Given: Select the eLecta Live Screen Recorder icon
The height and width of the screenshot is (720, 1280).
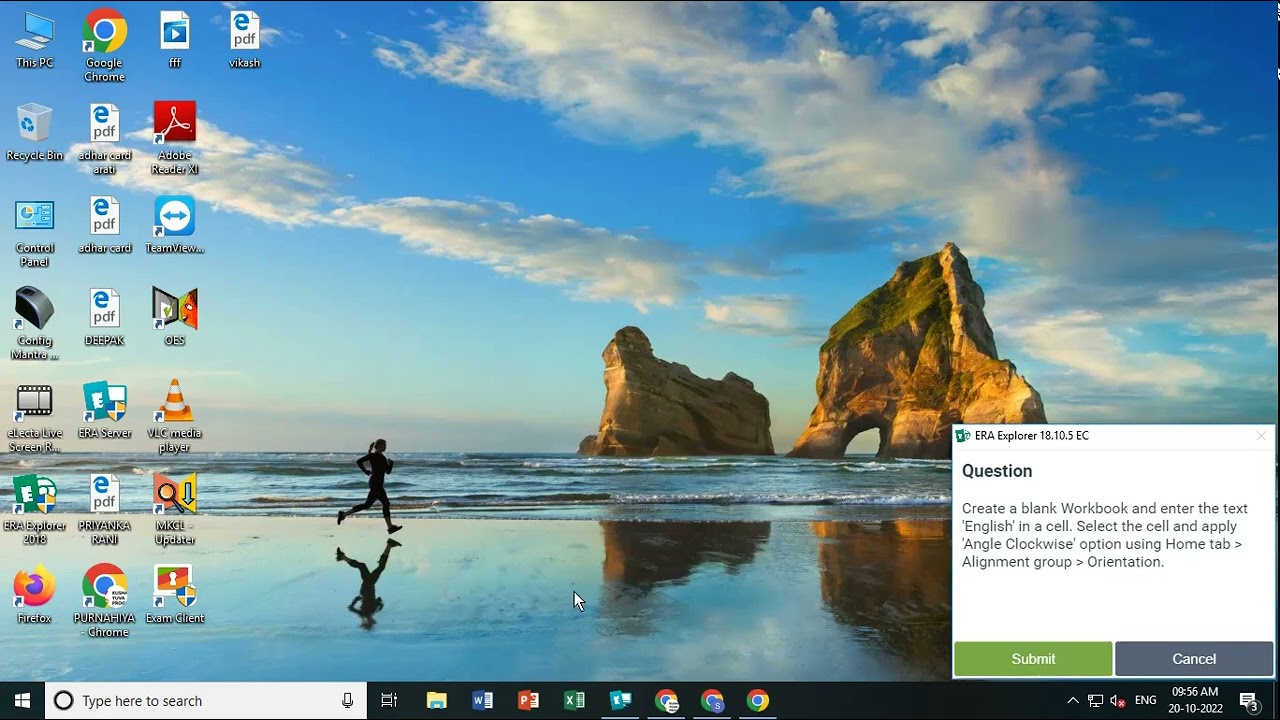Looking at the screenshot, I should 34,418.
